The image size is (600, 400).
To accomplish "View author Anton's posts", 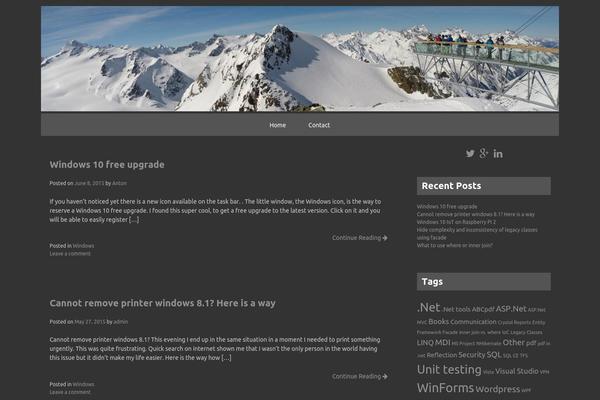I will tap(119, 183).
